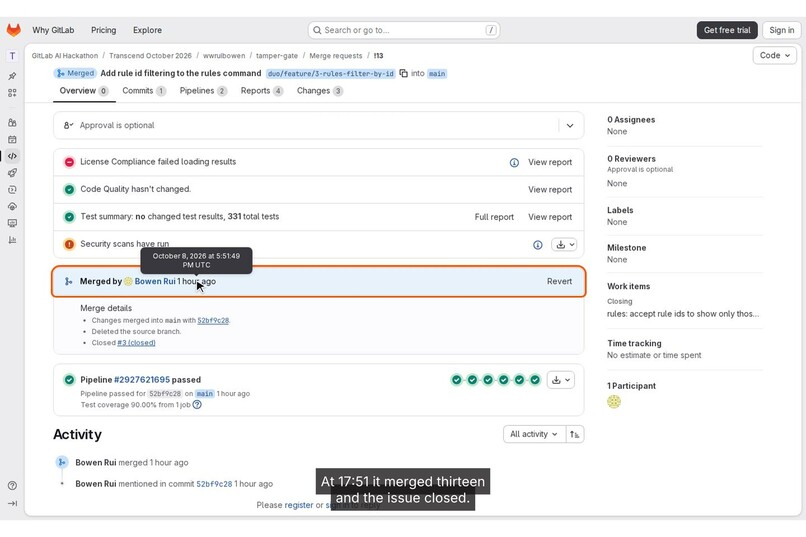Open Deploy section icon in sidebar
The image size is (806, 537).
tap(12, 190)
